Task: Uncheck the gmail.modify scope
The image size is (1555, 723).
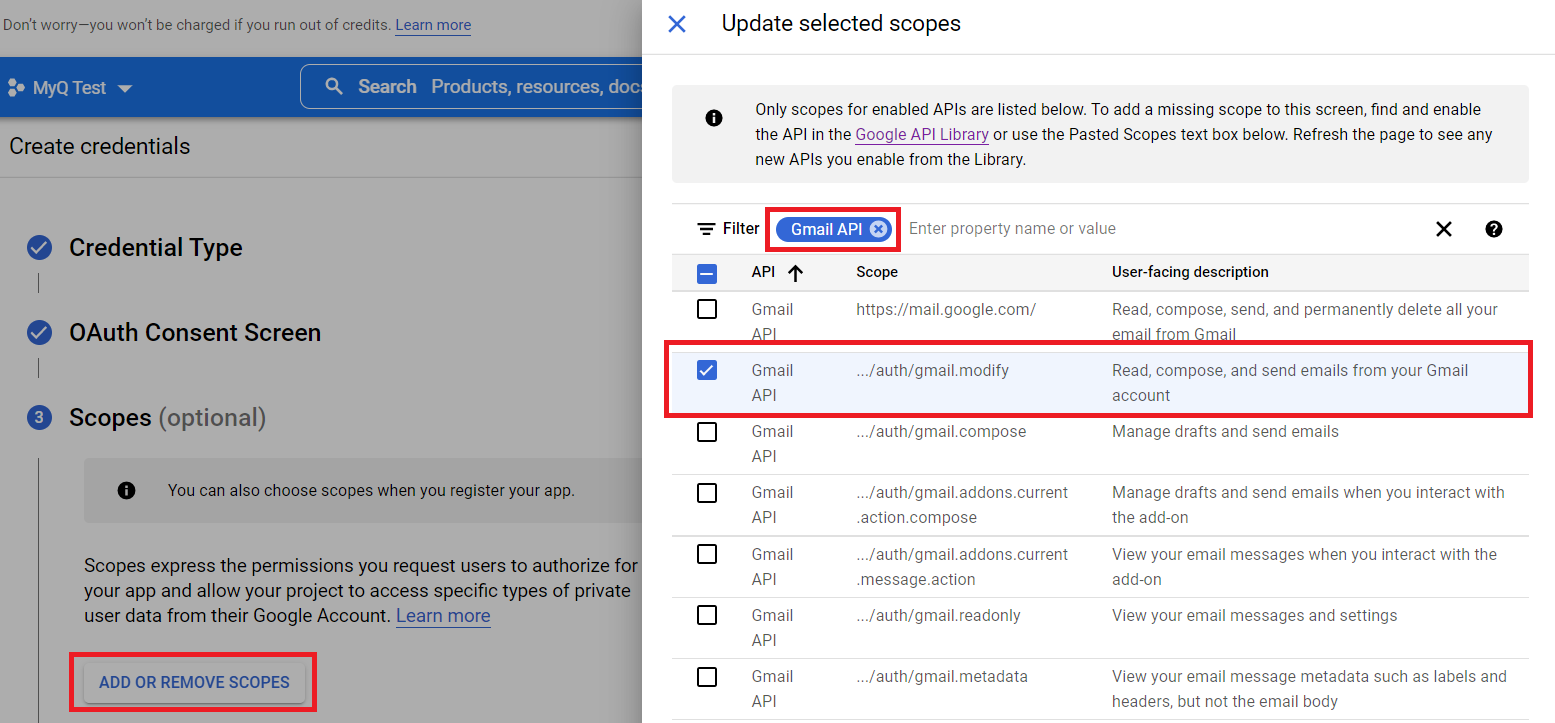Action: pos(707,369)
